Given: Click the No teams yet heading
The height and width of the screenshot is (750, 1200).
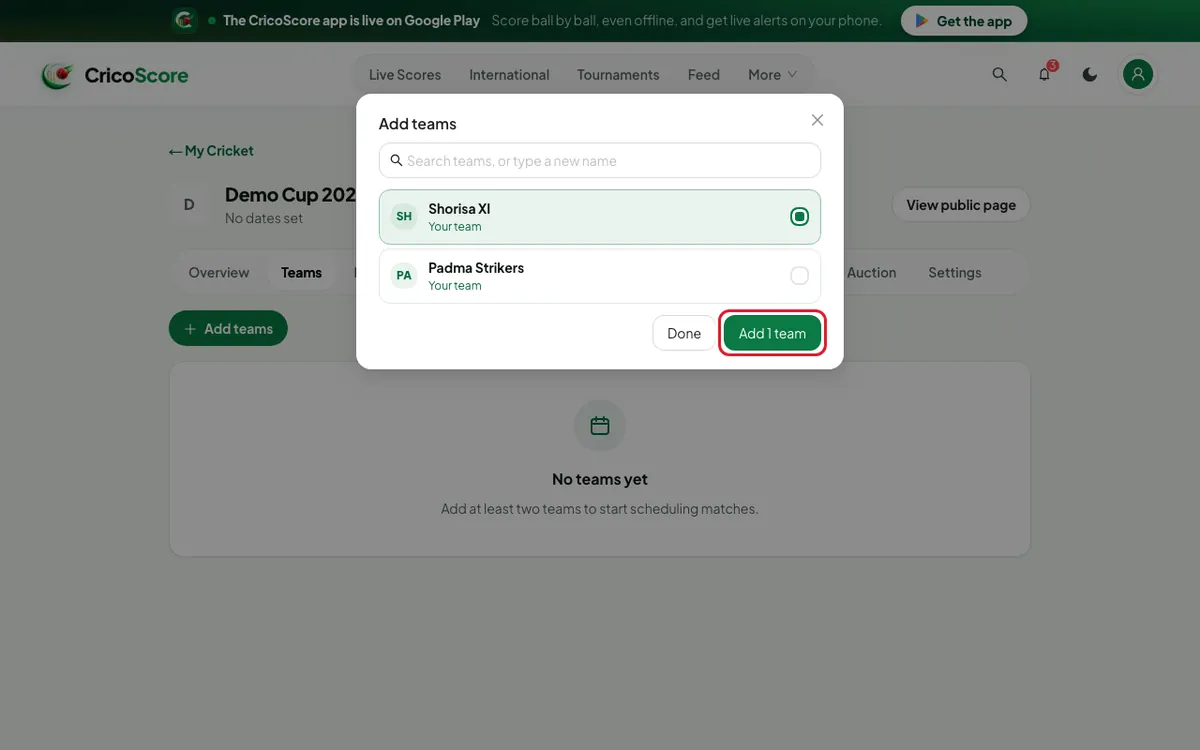Looking at the screenshot, I should [600, 479].
